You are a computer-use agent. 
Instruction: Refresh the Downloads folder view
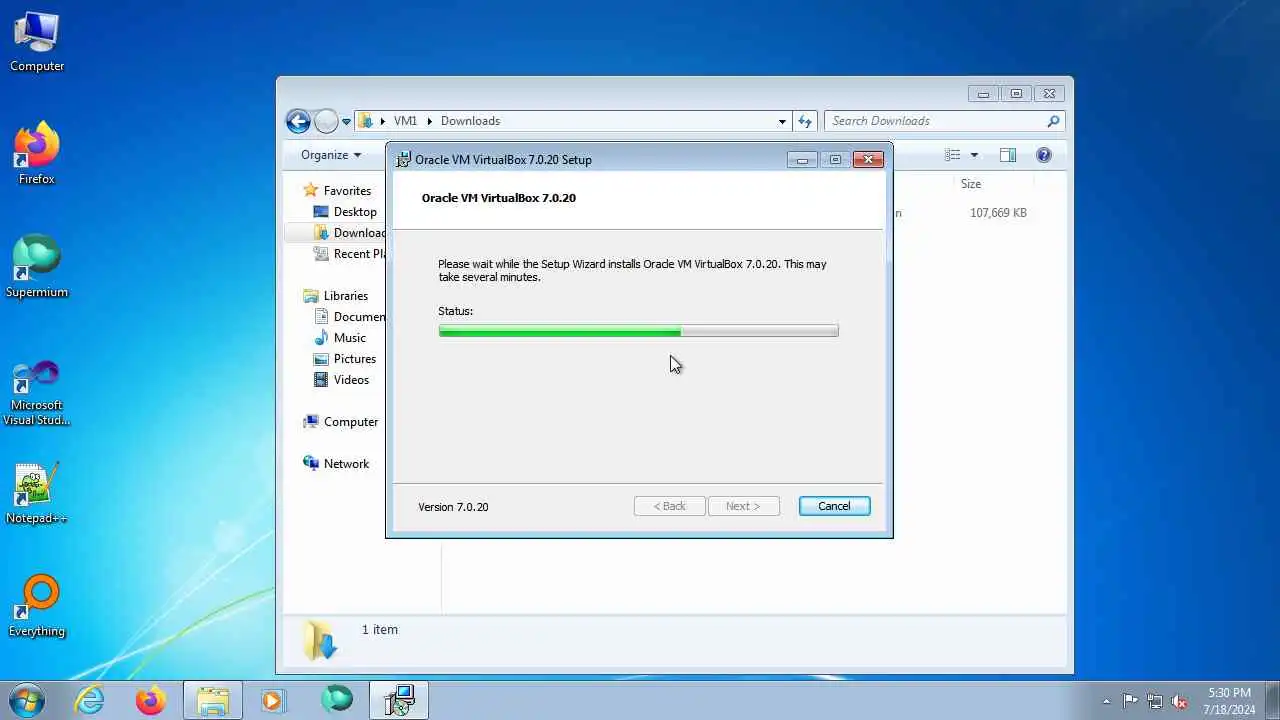(x=805, y=121)
